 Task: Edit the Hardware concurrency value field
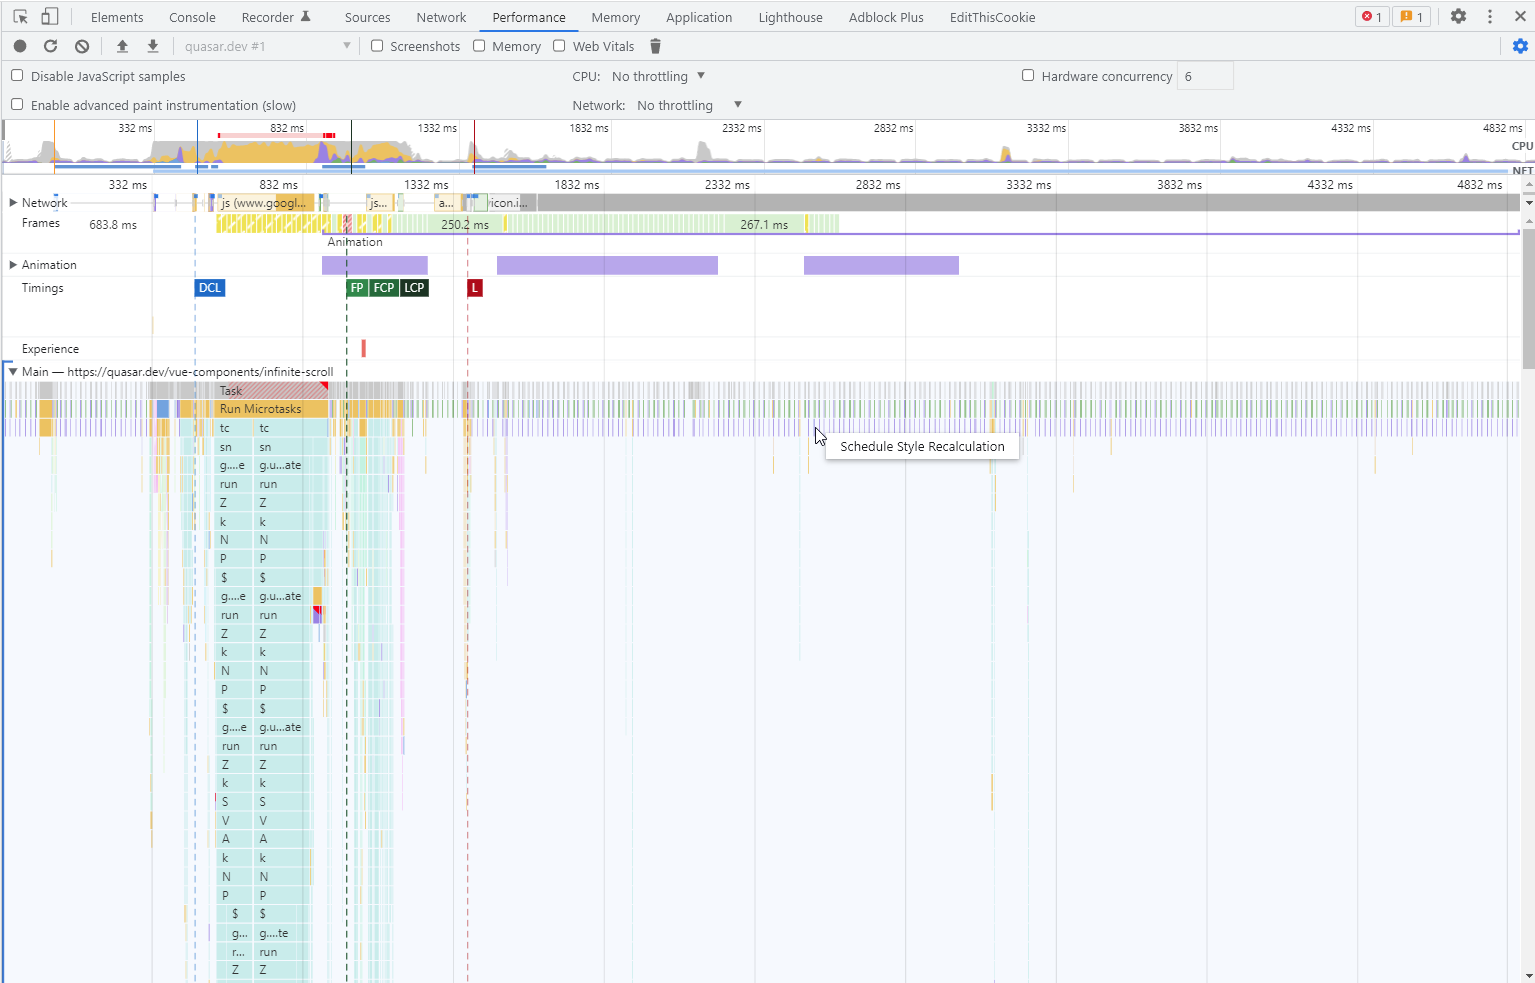click(1205, 76)
